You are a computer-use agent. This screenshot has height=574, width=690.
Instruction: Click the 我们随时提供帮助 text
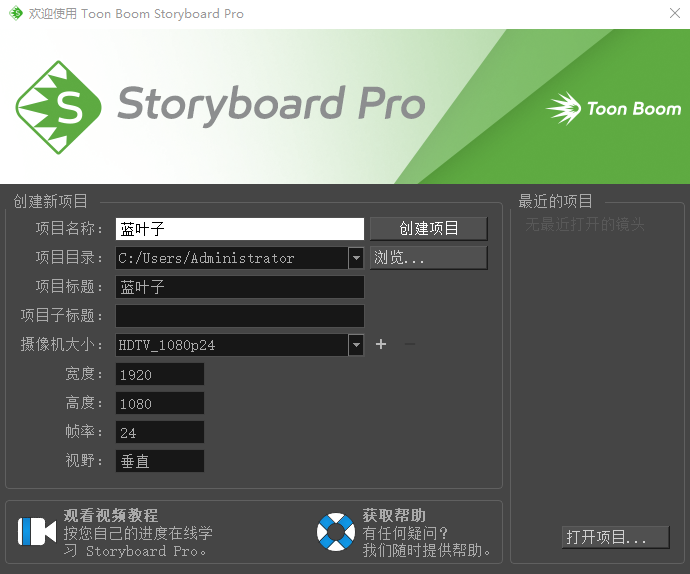coord(426,550)
